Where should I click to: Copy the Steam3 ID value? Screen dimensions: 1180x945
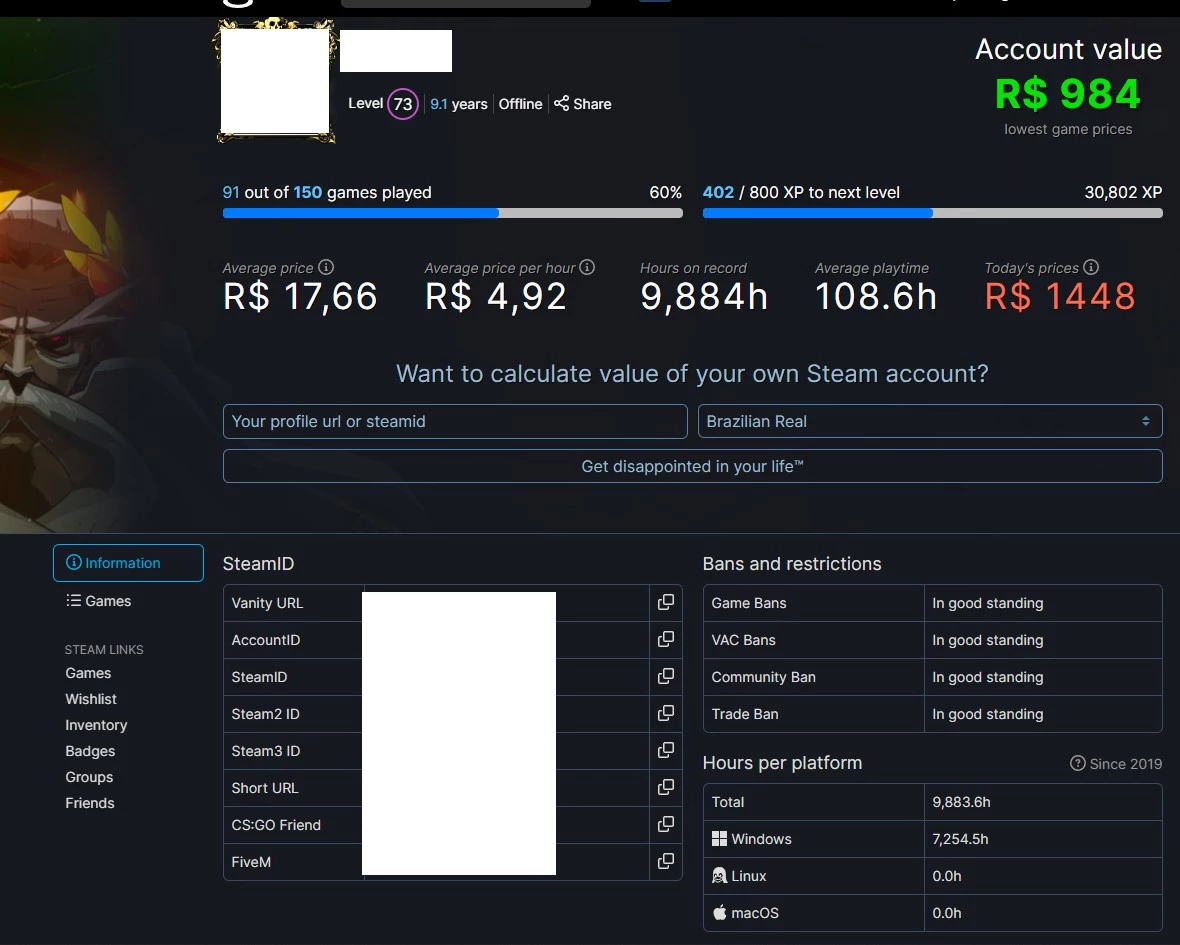pos(665,751)
